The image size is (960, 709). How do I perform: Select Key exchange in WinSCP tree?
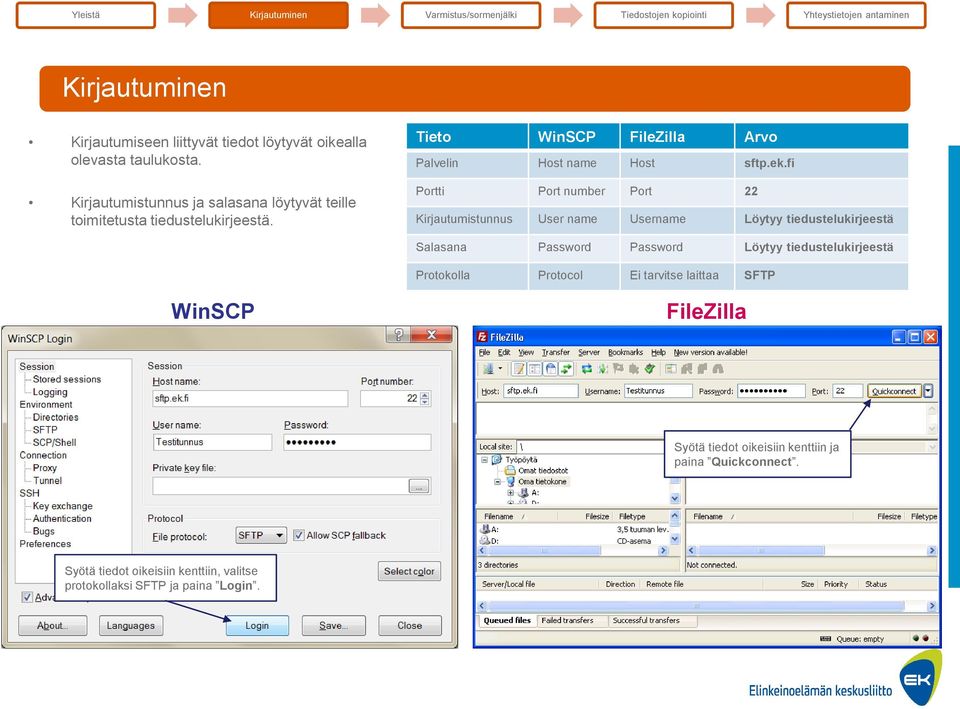[62, 506]
